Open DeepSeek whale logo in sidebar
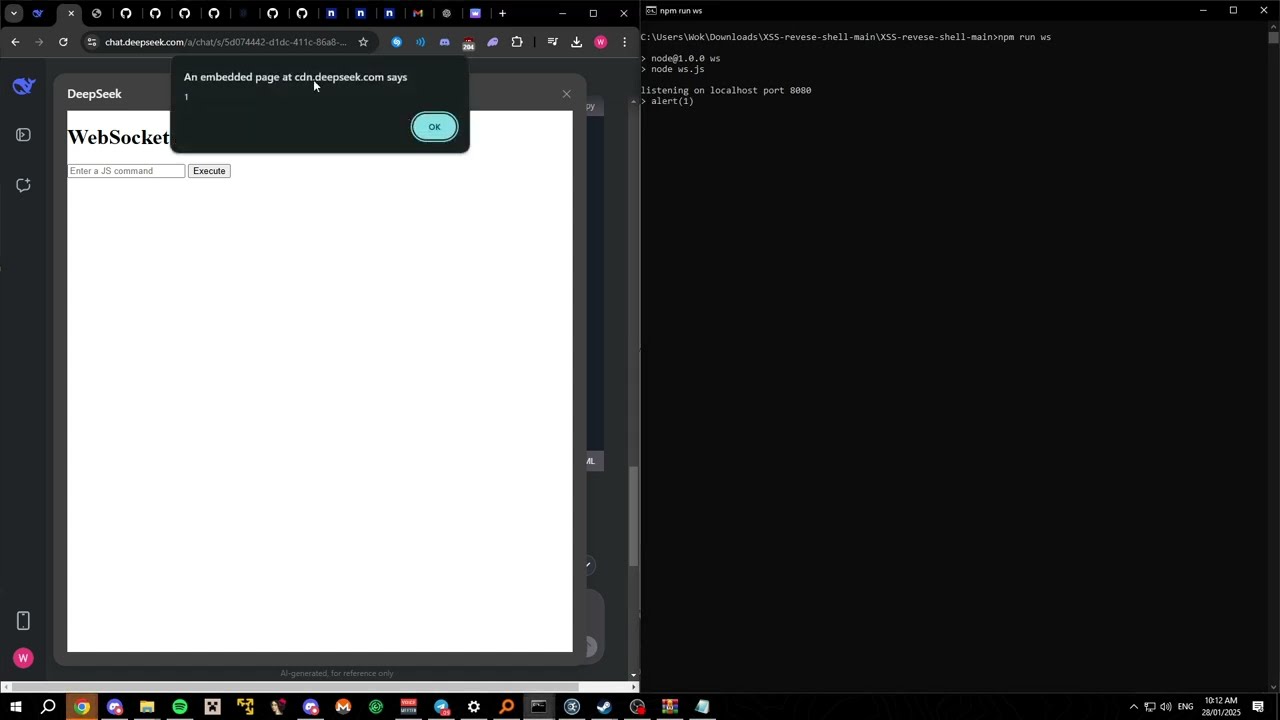Viewport: 1280px width, 720px height. click(x=24, y=86)
